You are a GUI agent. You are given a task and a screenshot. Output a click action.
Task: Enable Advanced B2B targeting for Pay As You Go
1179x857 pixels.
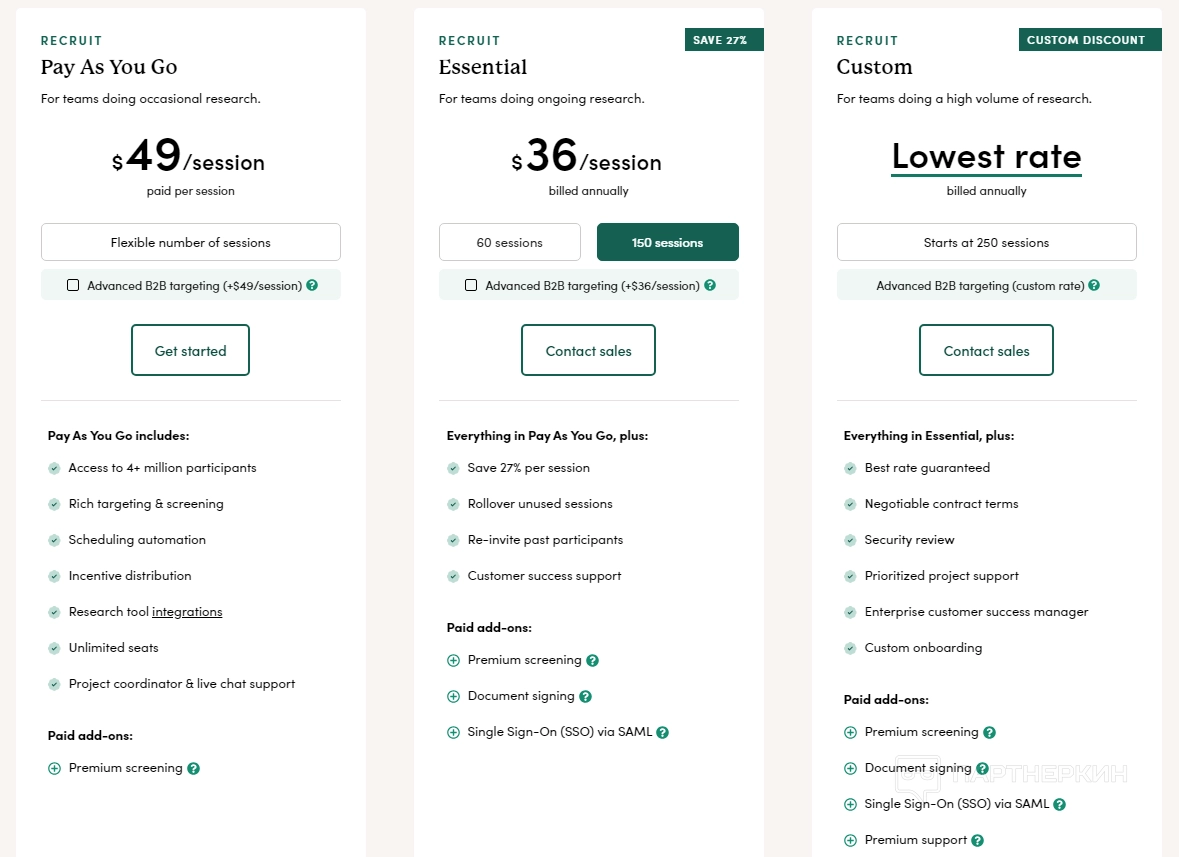tap(73, 285)
